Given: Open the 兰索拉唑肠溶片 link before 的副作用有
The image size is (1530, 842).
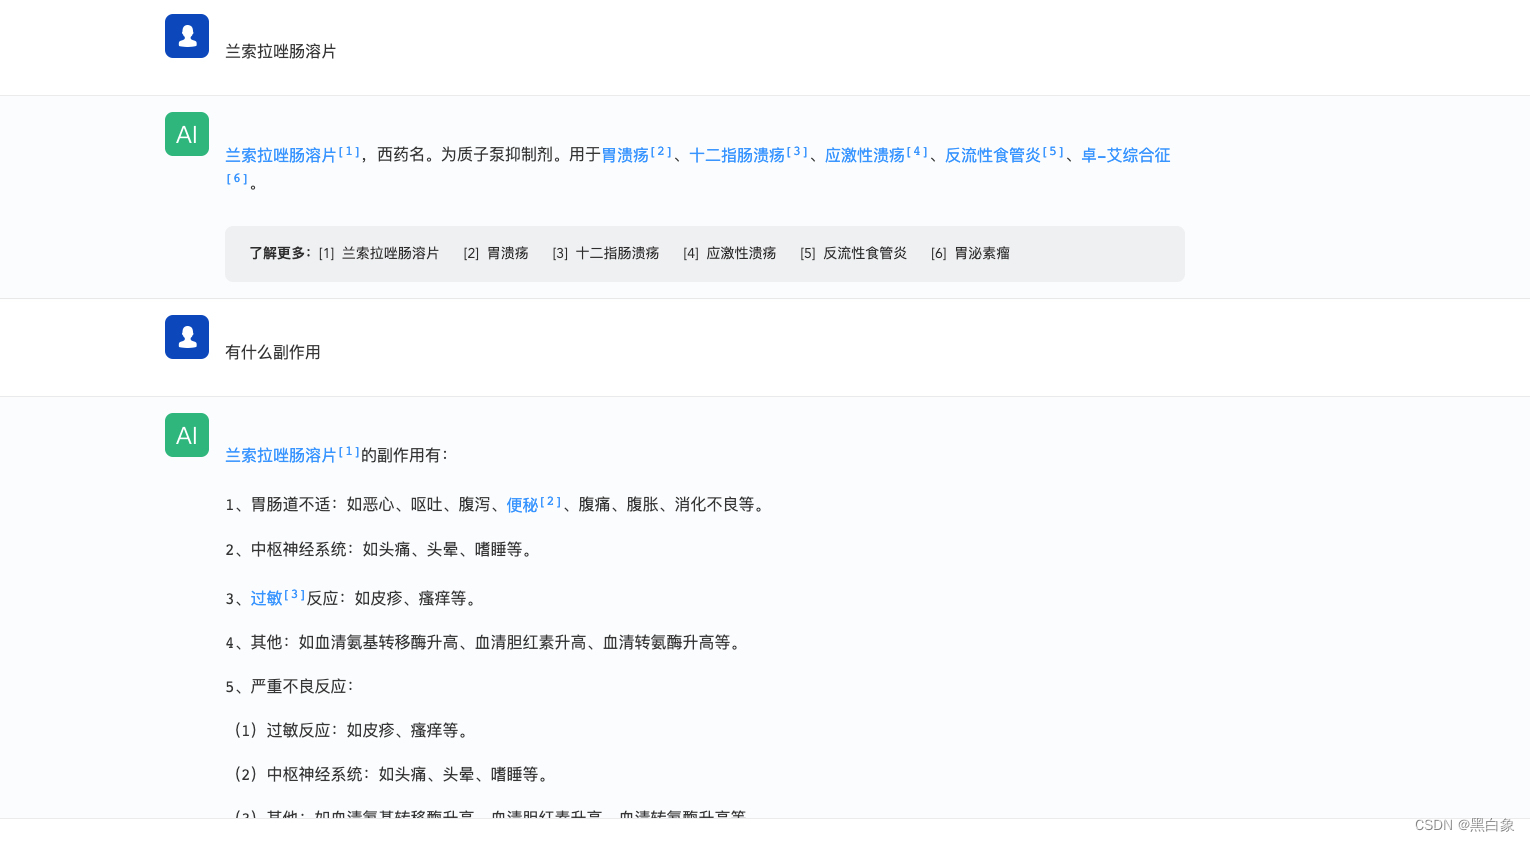Looking at the screenshot, I should click(280, 455).
